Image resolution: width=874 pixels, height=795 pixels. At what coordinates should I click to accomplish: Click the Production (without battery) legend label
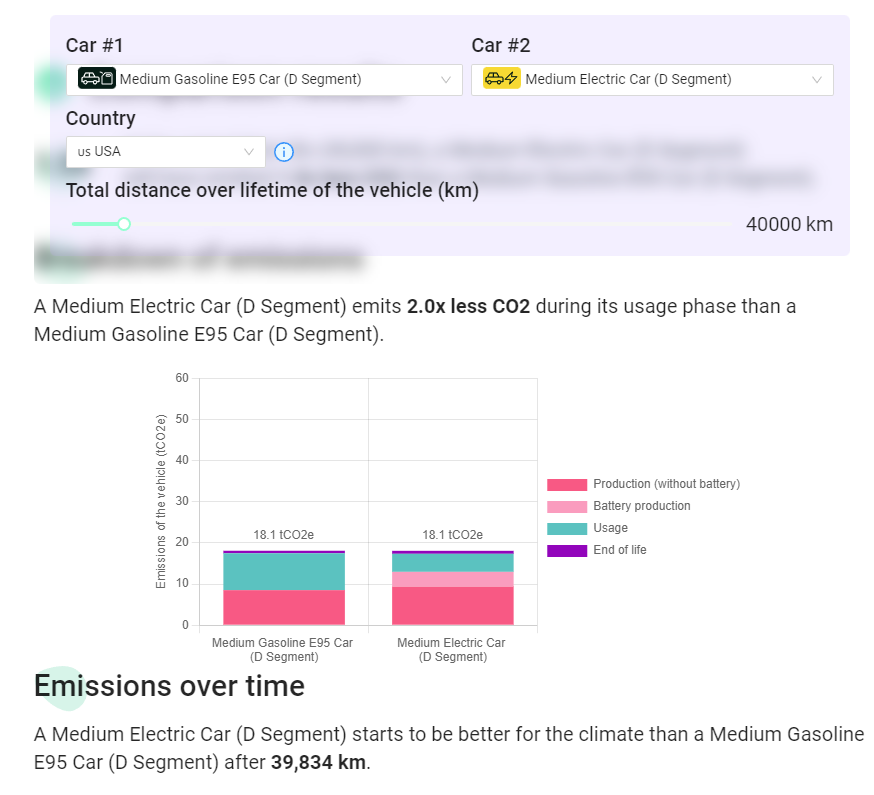click(666, 484)
